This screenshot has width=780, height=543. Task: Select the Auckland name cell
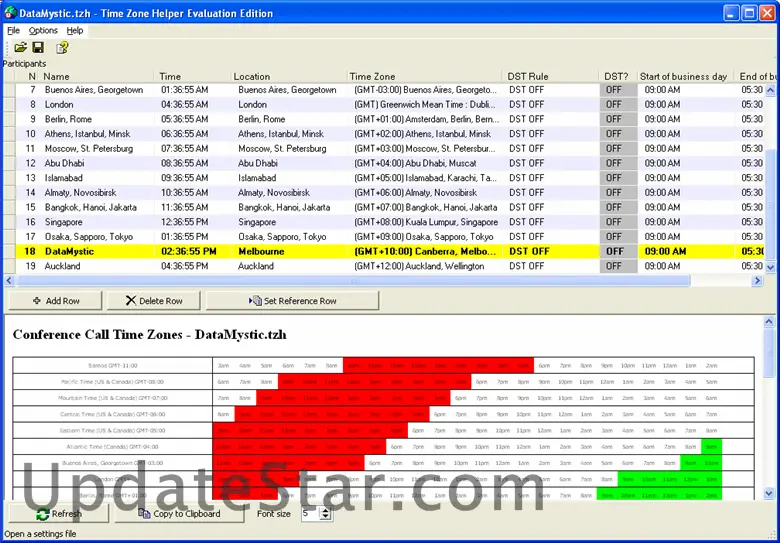pyautogui.click(x=97, y=266)
